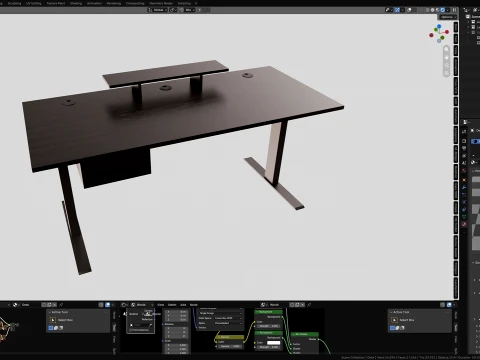The height and width of the screenshot is (360, 480).
Task: Switch to wireframe viewport shading
Action: tap(428, 10)
